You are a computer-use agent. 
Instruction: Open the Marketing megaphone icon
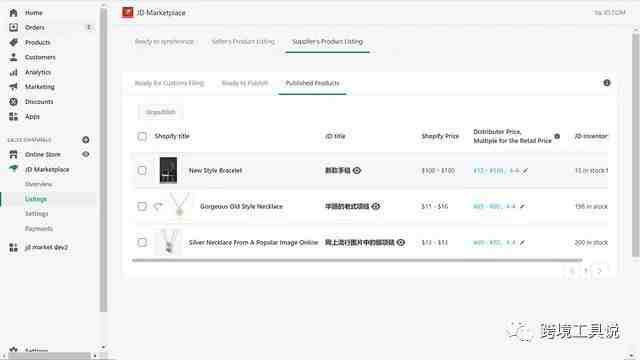coord(13,87)
